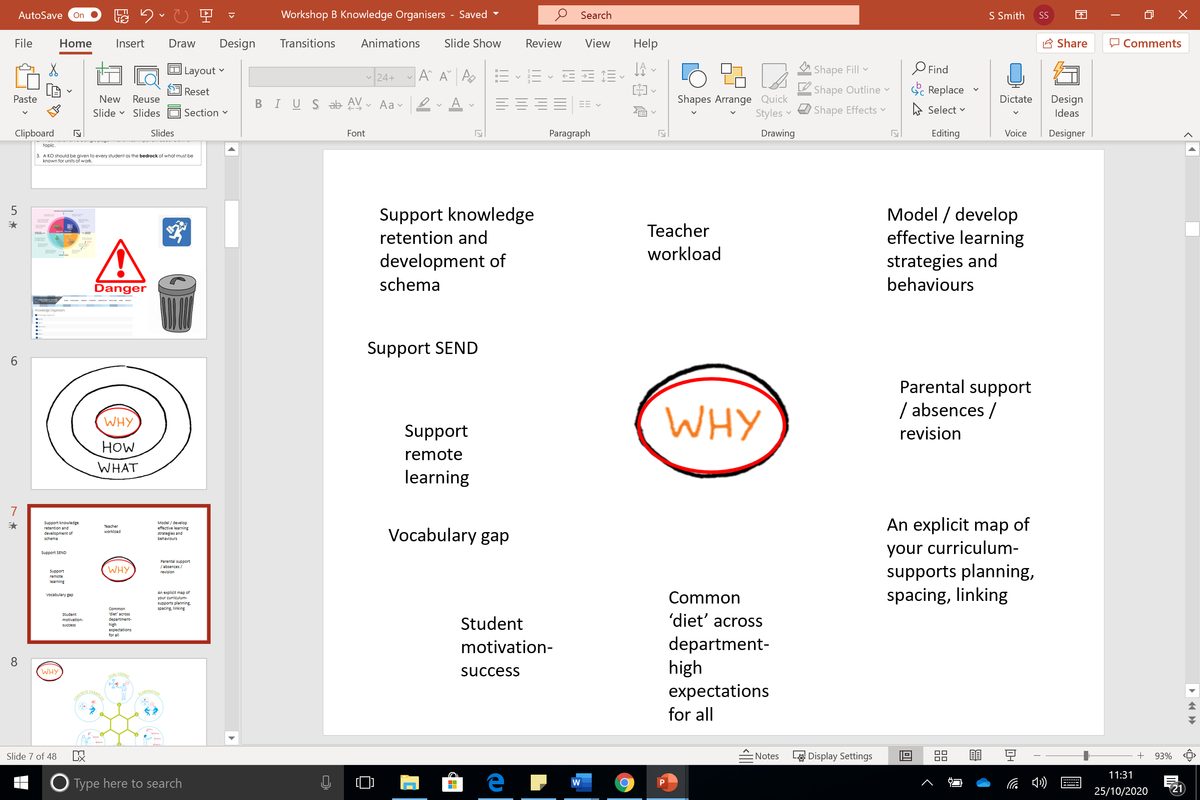Expand the Paste options arrow
1200x800 pixels.
coord(25,113)
